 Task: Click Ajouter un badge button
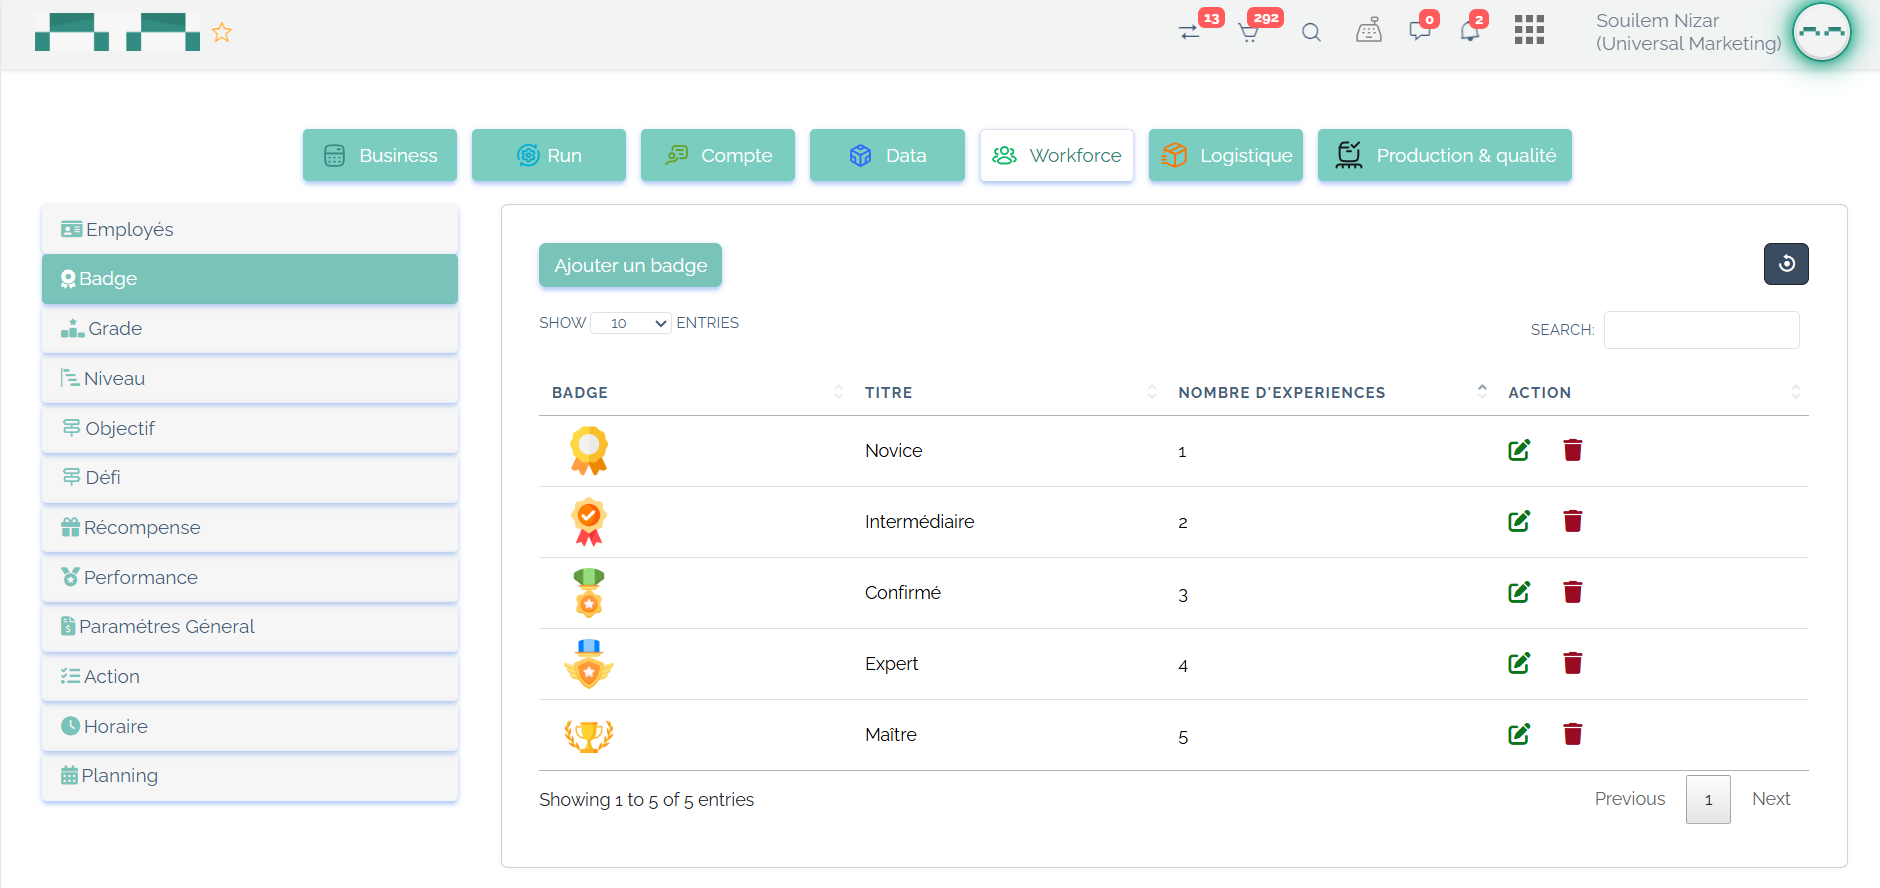pyautogui.click(x=630, y=265)
